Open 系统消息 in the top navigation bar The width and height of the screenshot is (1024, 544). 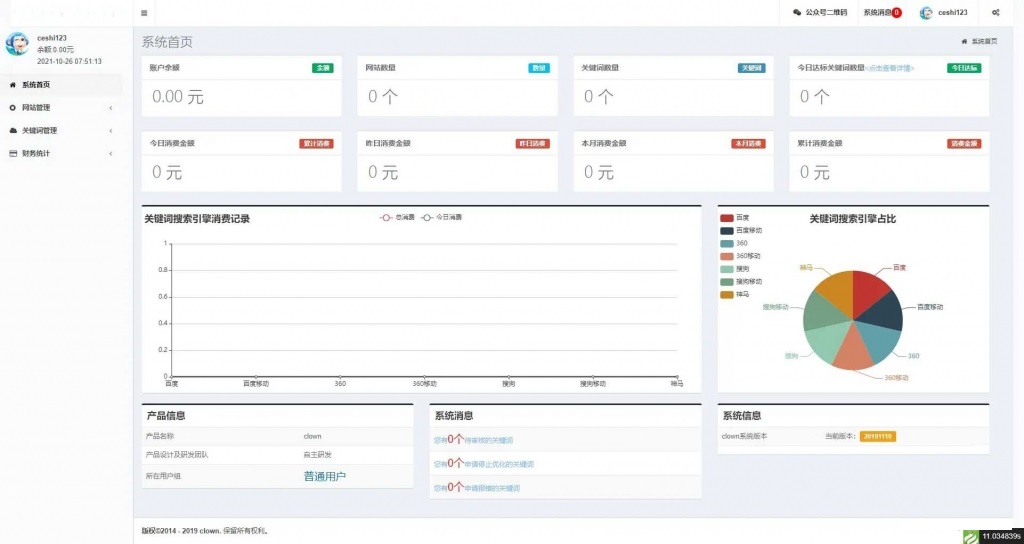click(x=876, y=13)
